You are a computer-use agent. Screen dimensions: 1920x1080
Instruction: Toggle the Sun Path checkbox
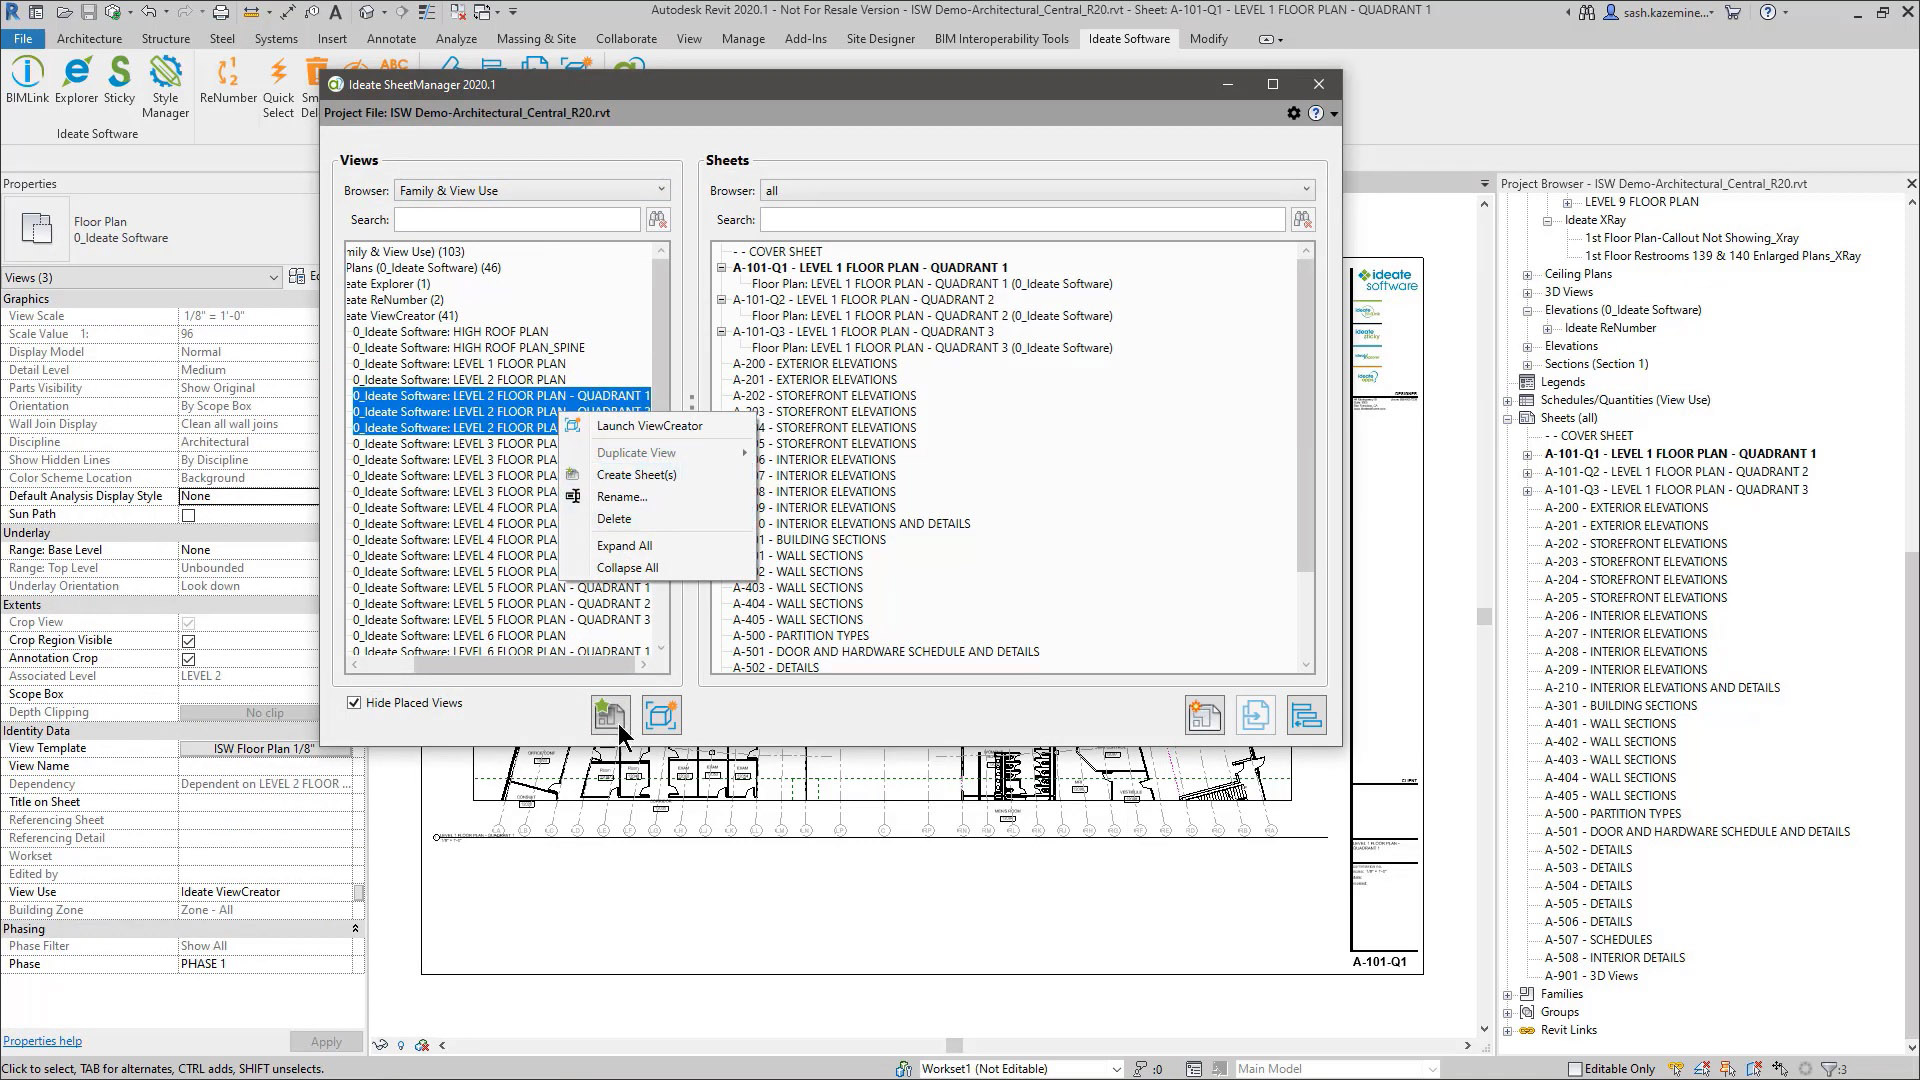point(188,515)
